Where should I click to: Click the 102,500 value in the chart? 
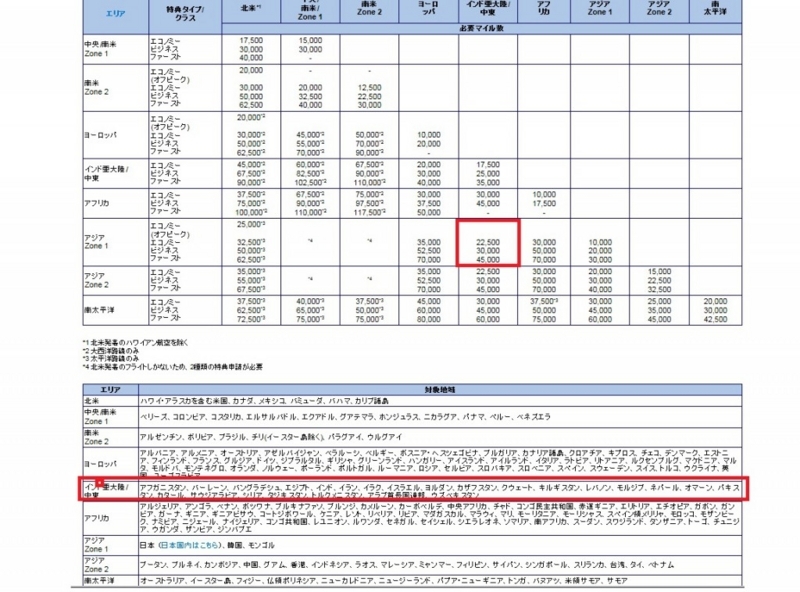coord(310,182)
